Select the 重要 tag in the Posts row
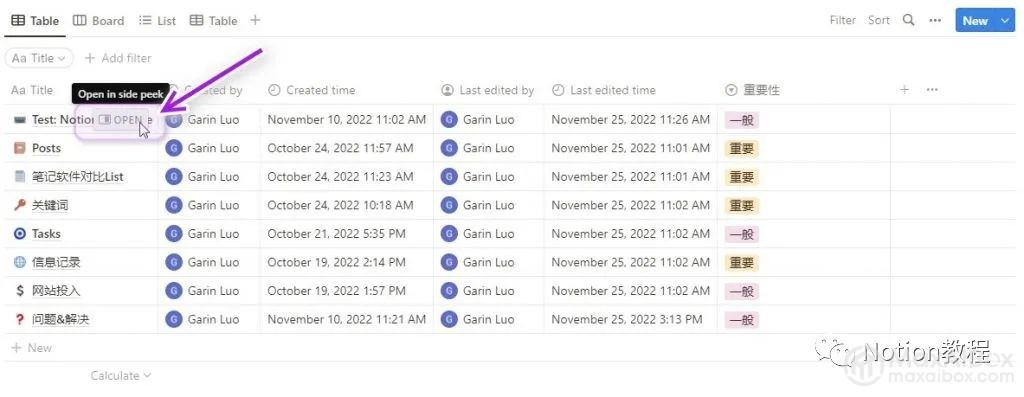The height and width of the screenshot is (397, 1024). pos(741,148)
